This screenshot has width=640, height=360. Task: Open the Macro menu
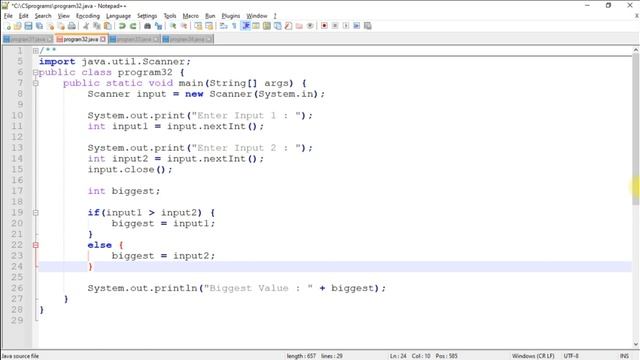191,16
